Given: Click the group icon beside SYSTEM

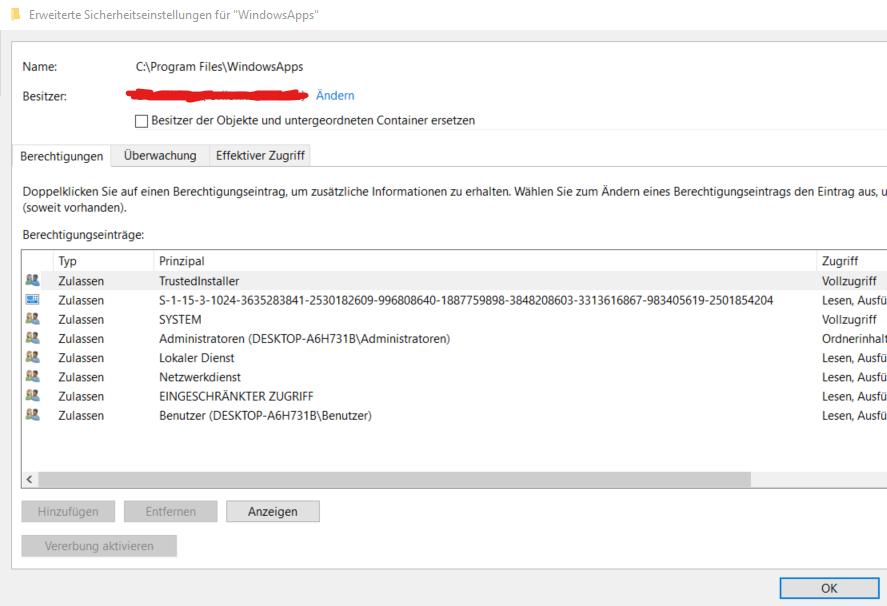Looking at the screenshot, I should (33, 319).
